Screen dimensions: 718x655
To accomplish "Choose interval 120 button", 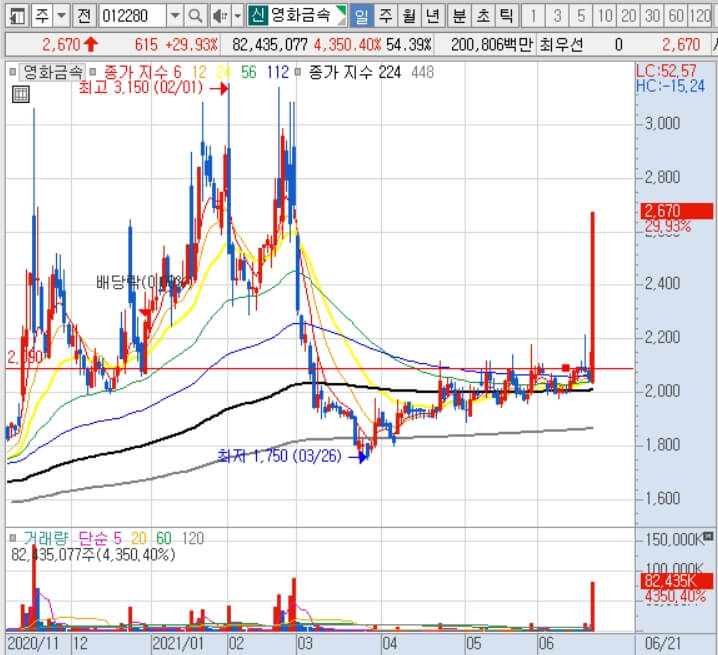I will (x=701, y=16).
